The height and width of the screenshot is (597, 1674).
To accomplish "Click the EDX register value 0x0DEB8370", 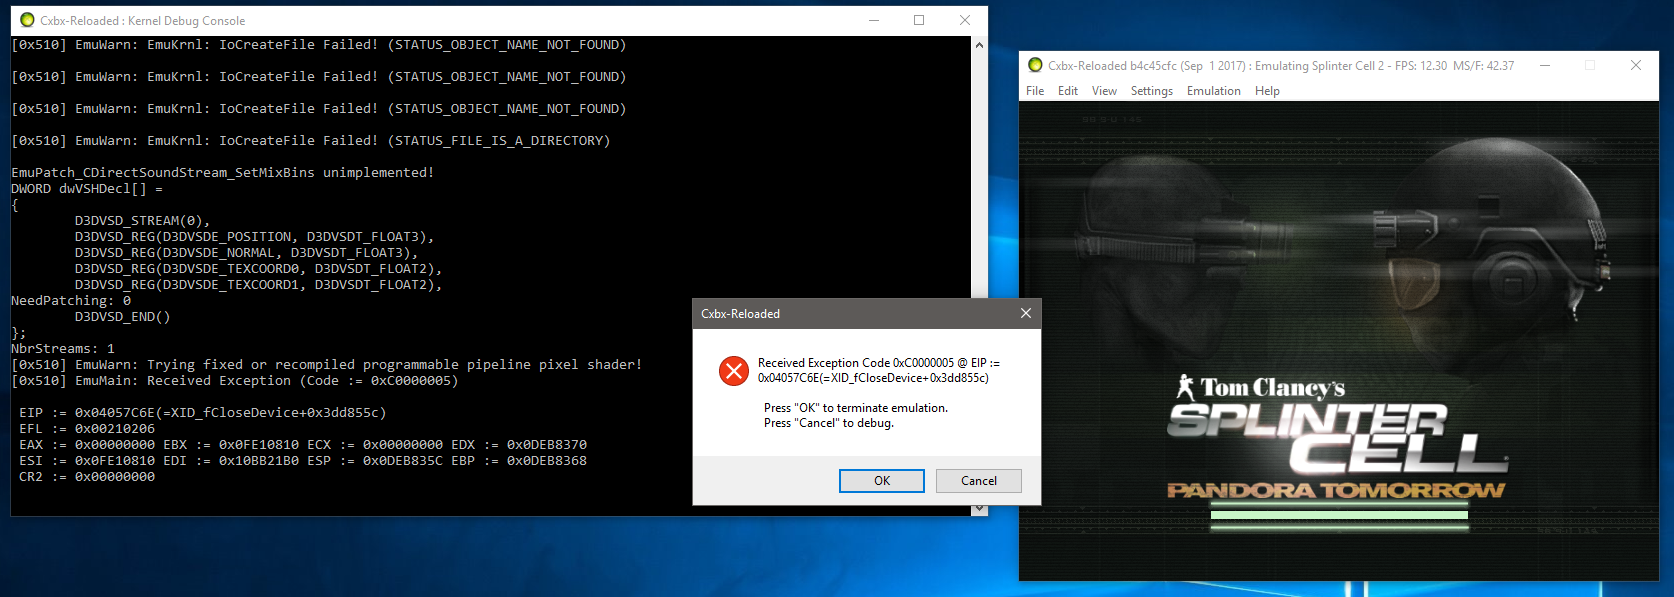I will tap(546, 445).
